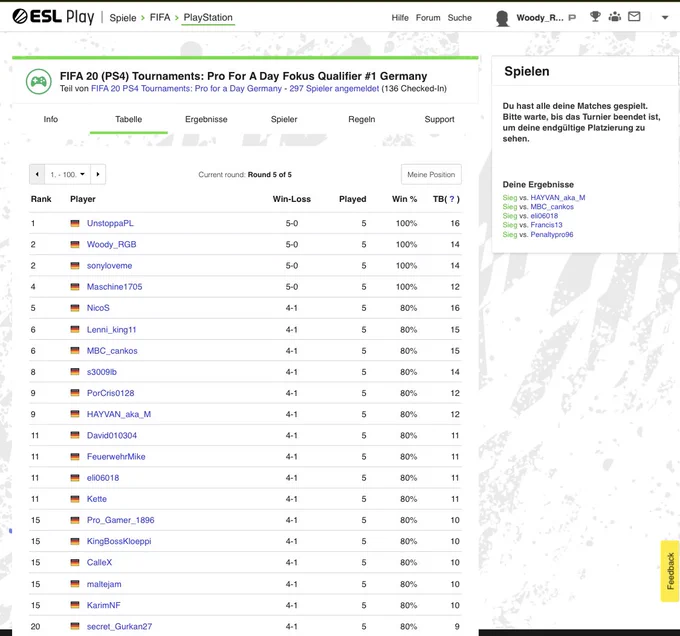The width and height of the screenshot is (680, 636).
Task: Open player Woody_RGB in table
Action: [111, 245]
